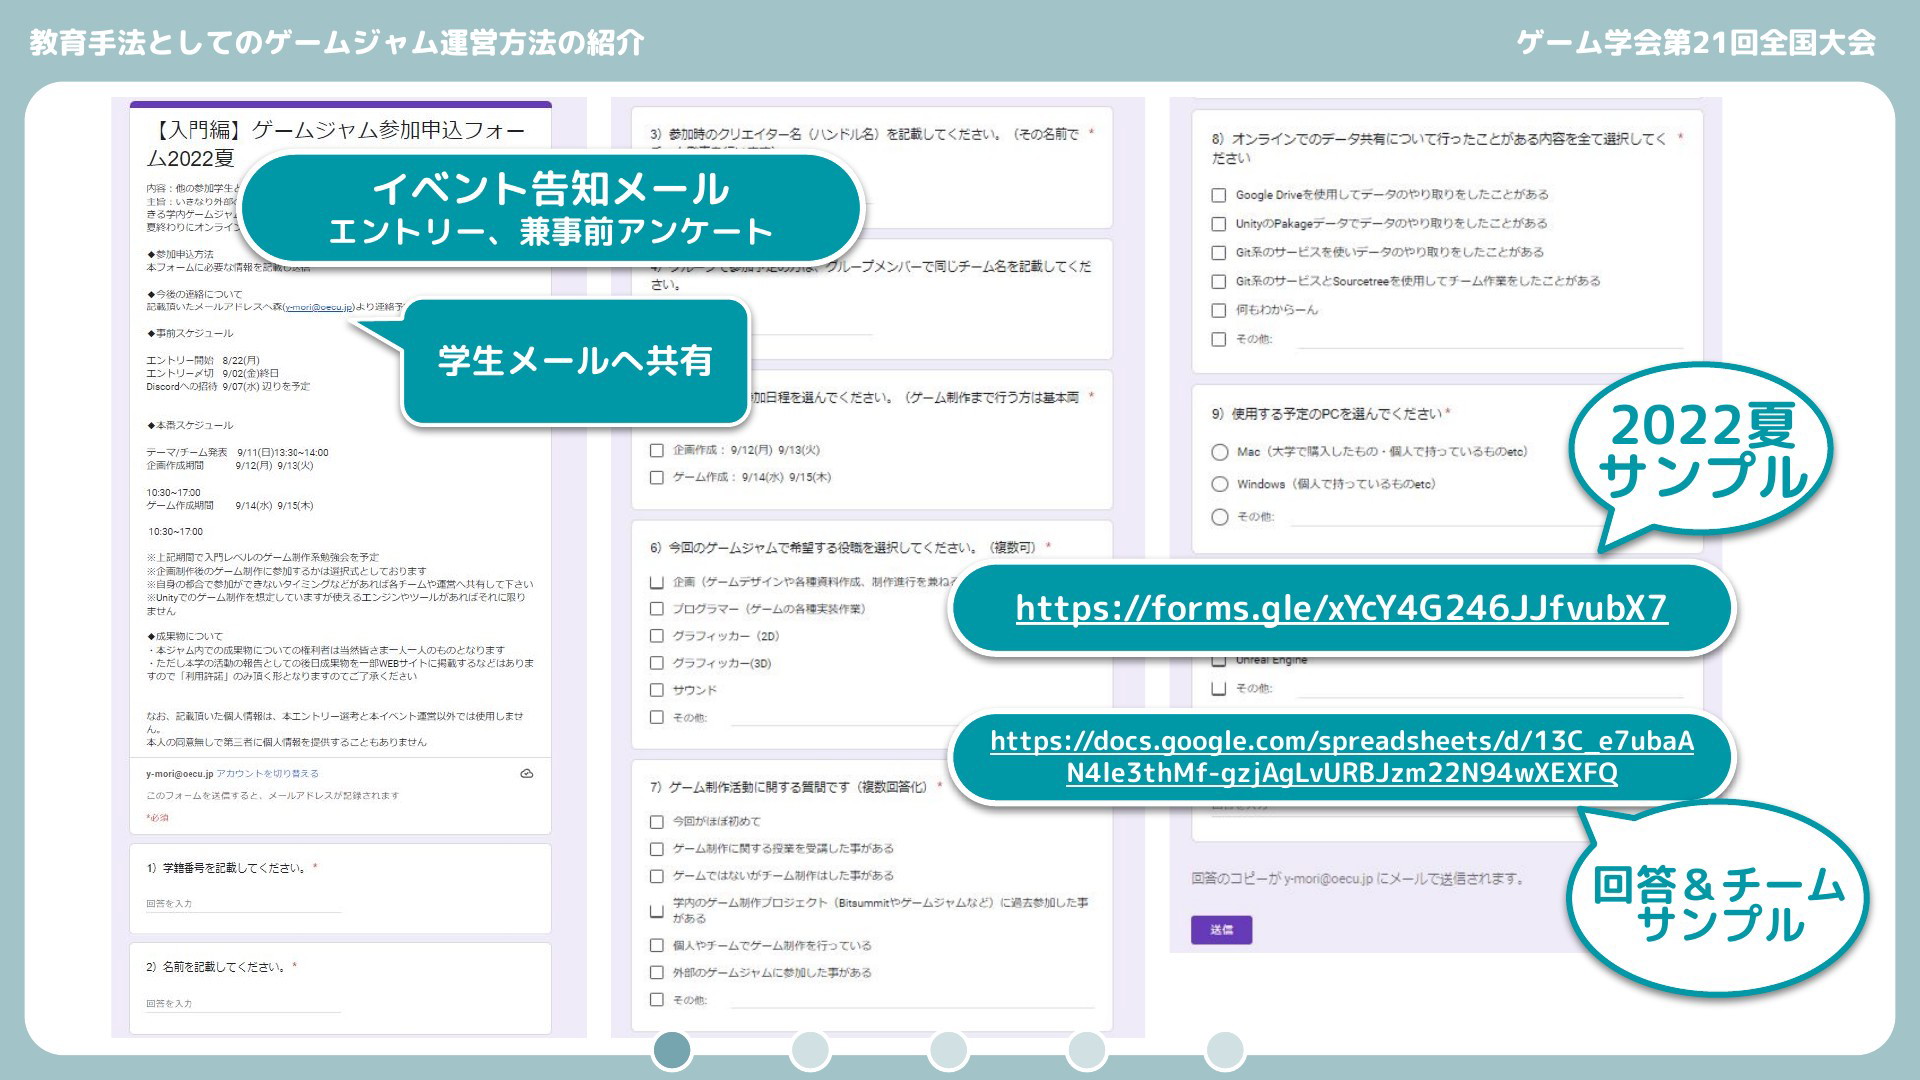Click the third progress dot
Image resolution: width=1920 pixels, height=1080 pixels.
pos(948,1050)
